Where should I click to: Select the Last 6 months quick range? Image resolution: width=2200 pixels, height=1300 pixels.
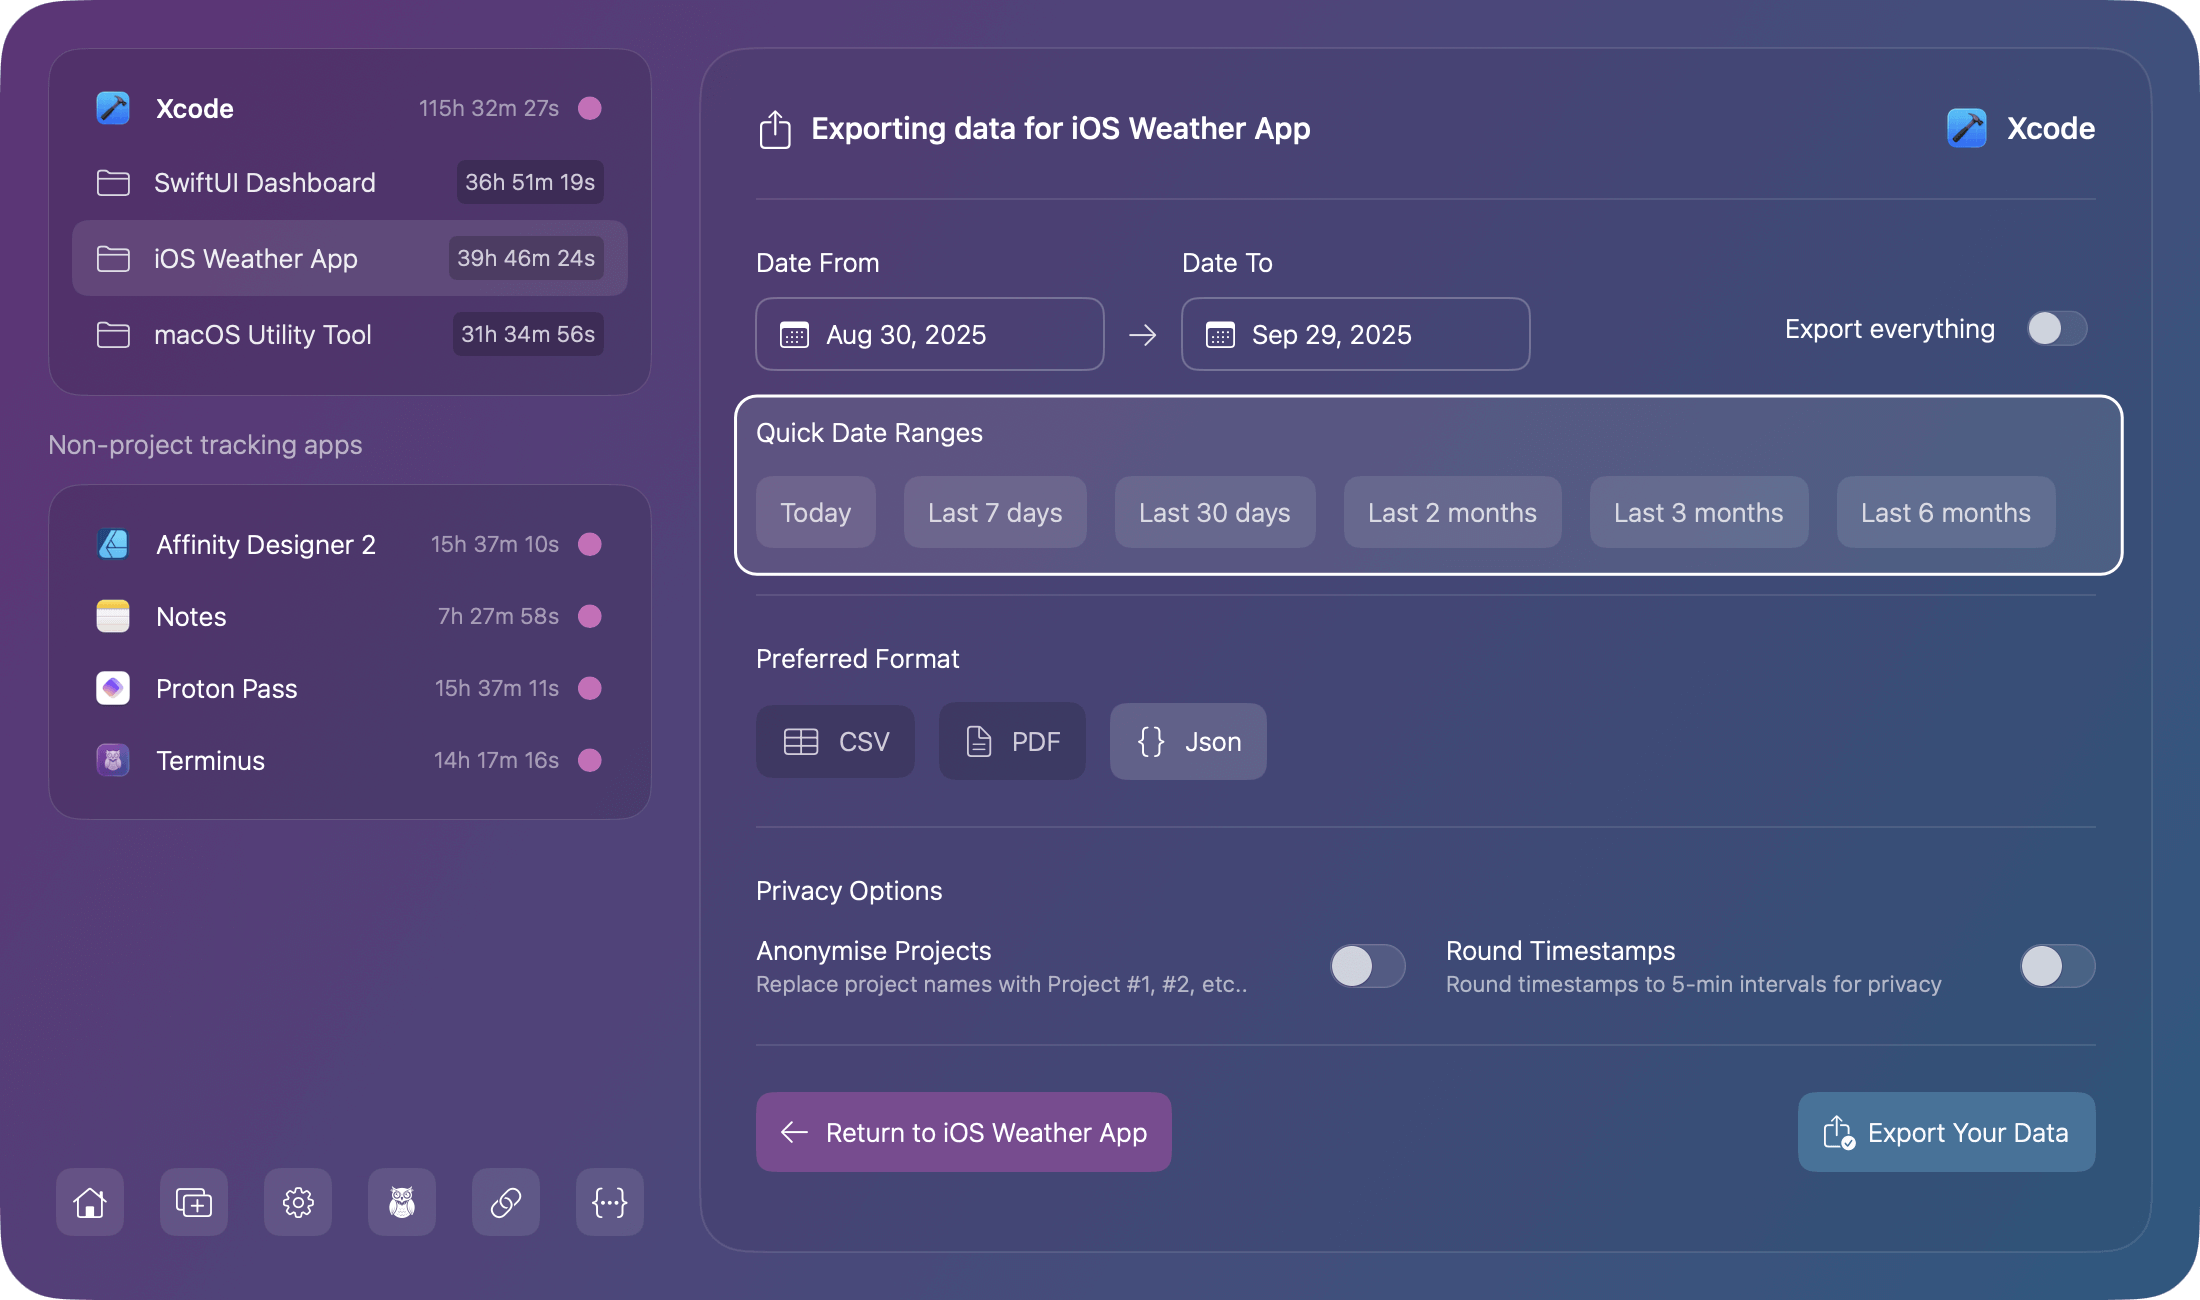(1945, 512)
